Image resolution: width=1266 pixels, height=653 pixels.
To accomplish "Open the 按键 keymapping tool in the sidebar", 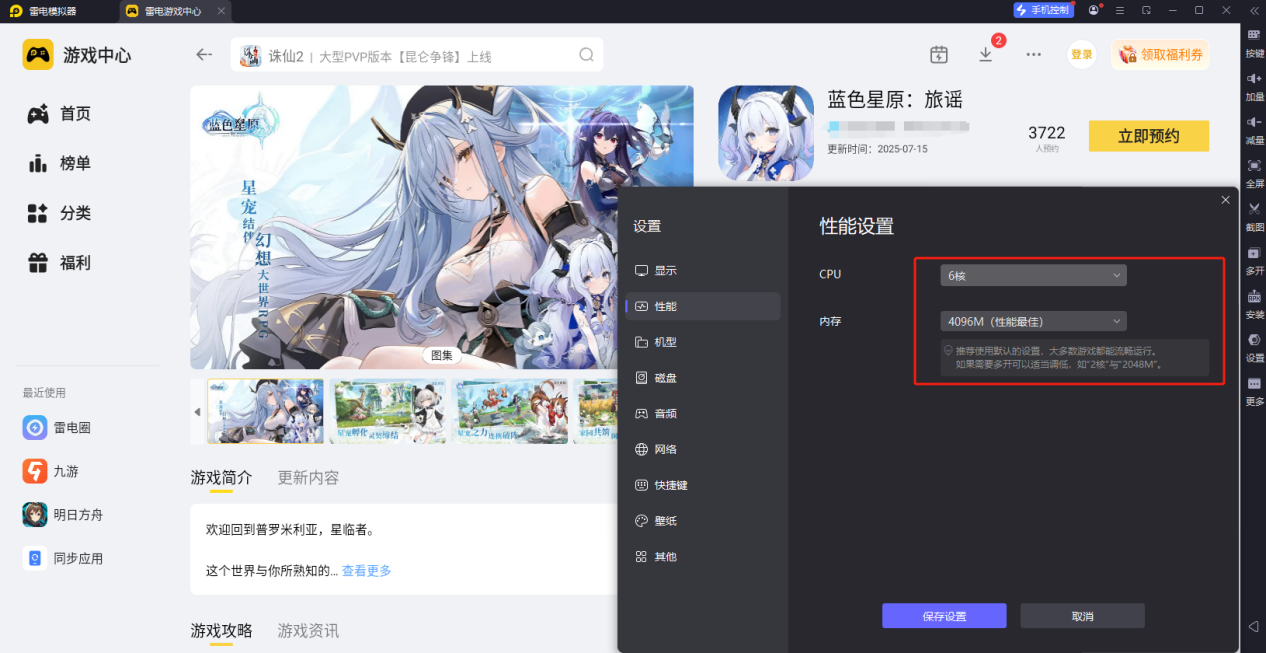I will [1254, 41].
